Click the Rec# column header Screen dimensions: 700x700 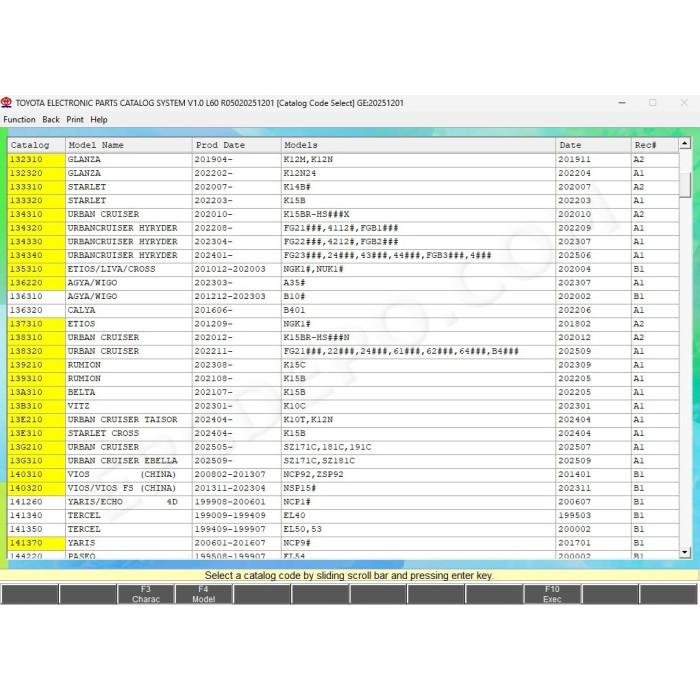(655, 145)
